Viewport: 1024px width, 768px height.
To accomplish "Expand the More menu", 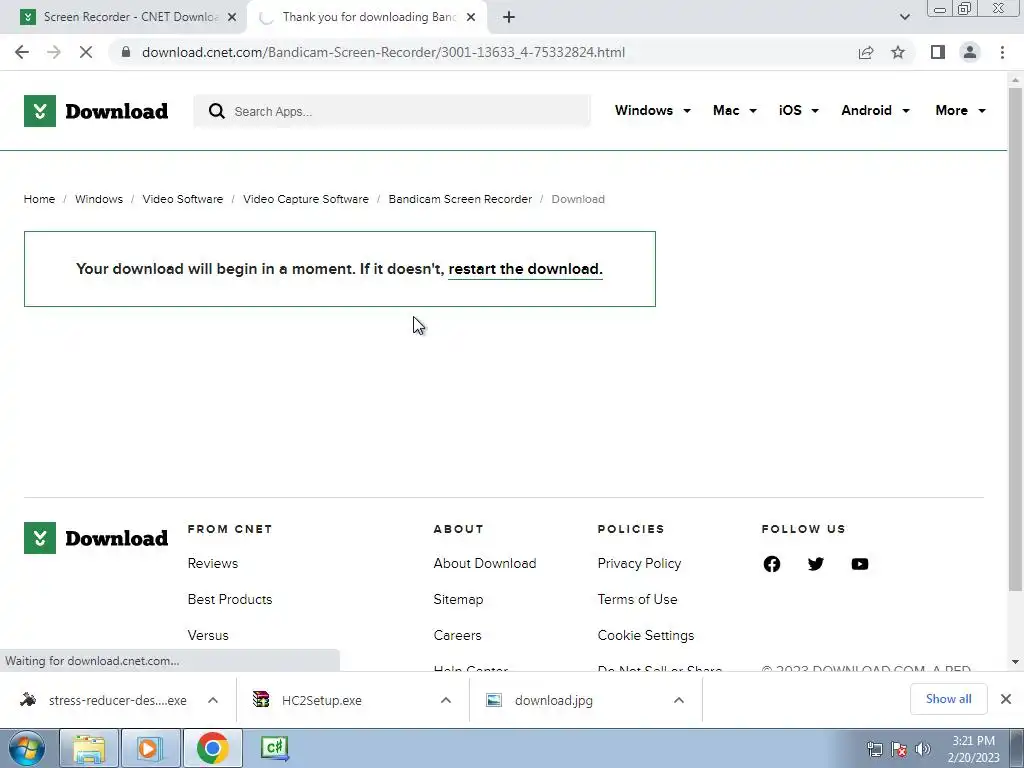I will (x=960, y=110).
